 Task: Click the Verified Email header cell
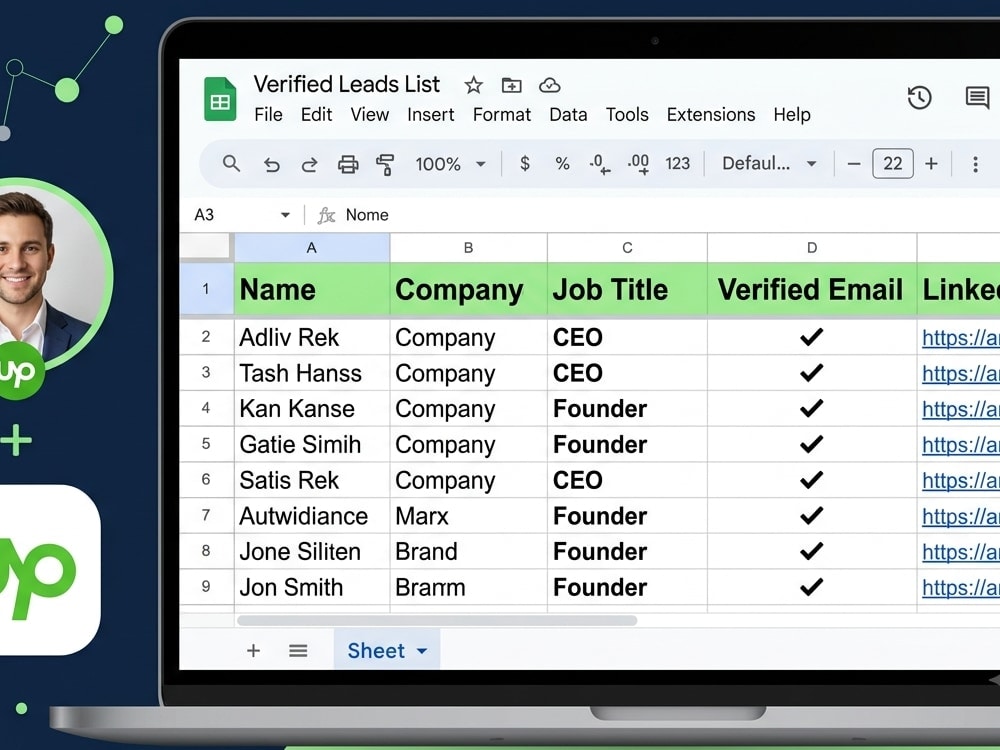point(812,289)
